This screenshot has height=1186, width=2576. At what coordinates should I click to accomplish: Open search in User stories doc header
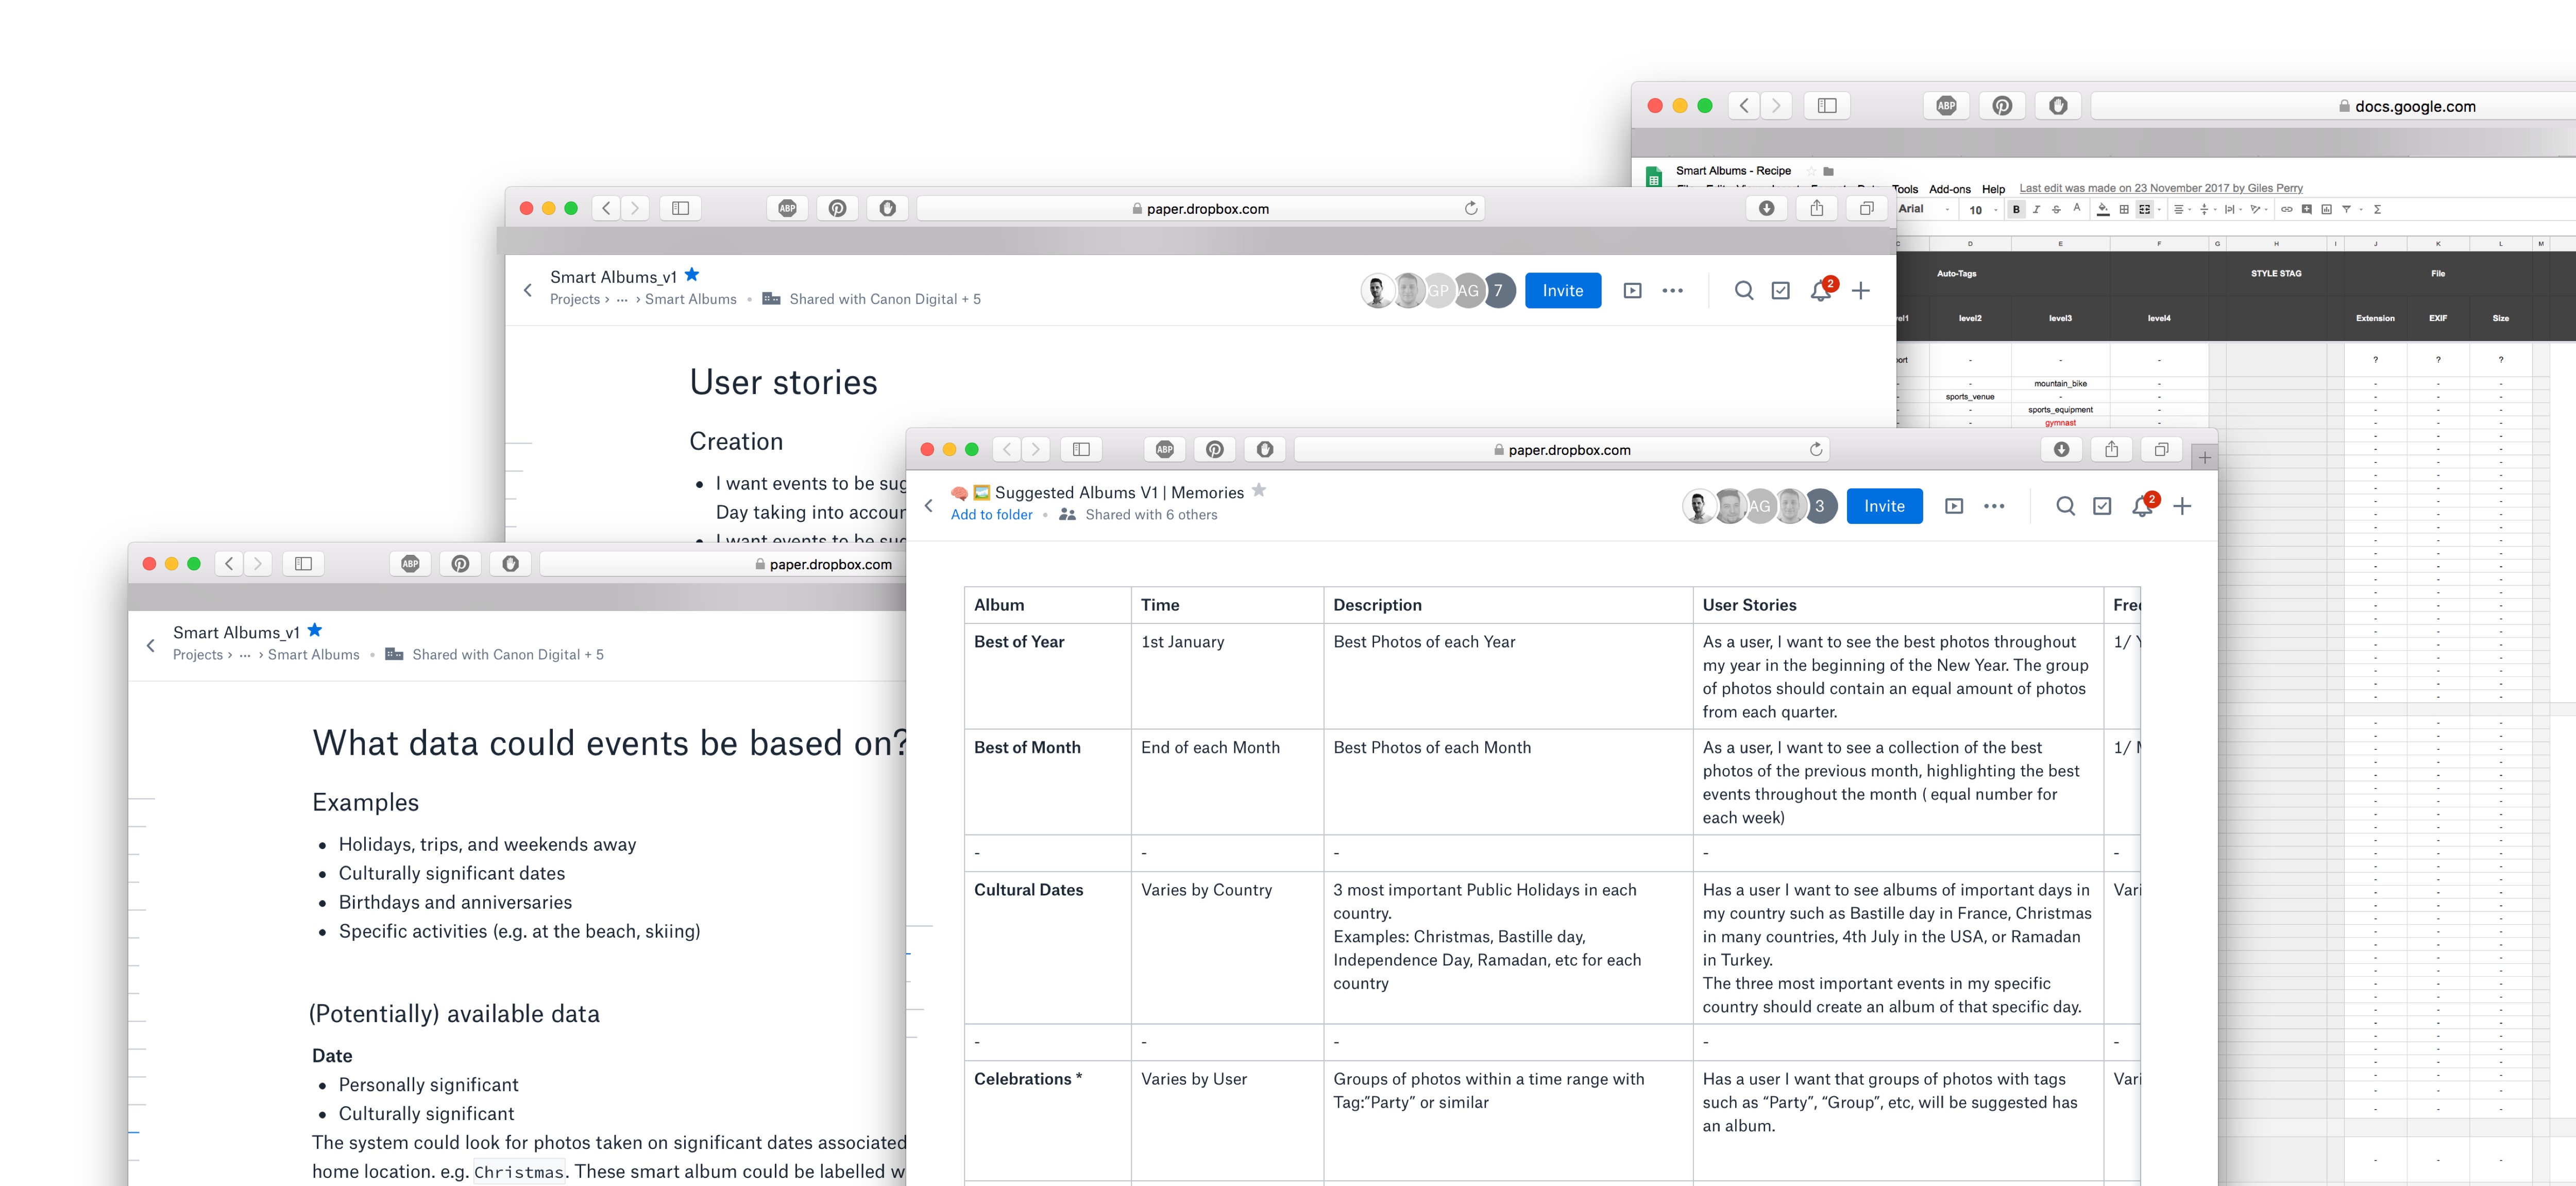tap(1744, 291)
